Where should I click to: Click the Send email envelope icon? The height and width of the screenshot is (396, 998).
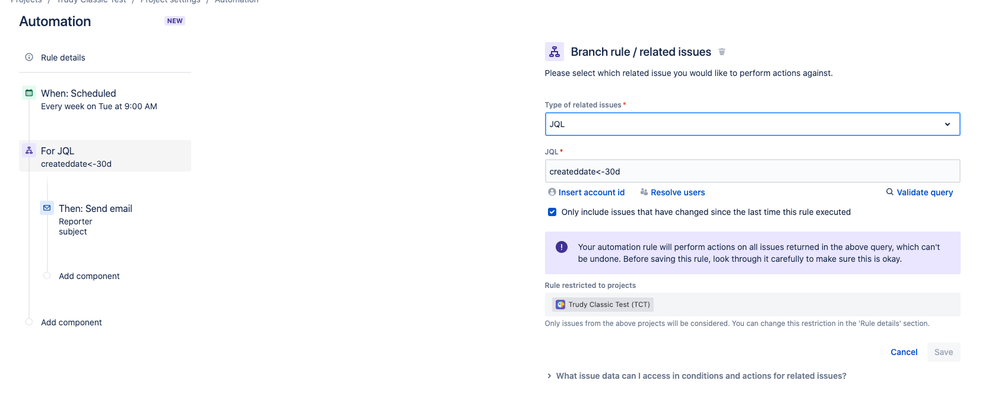(x=46, y=208)
